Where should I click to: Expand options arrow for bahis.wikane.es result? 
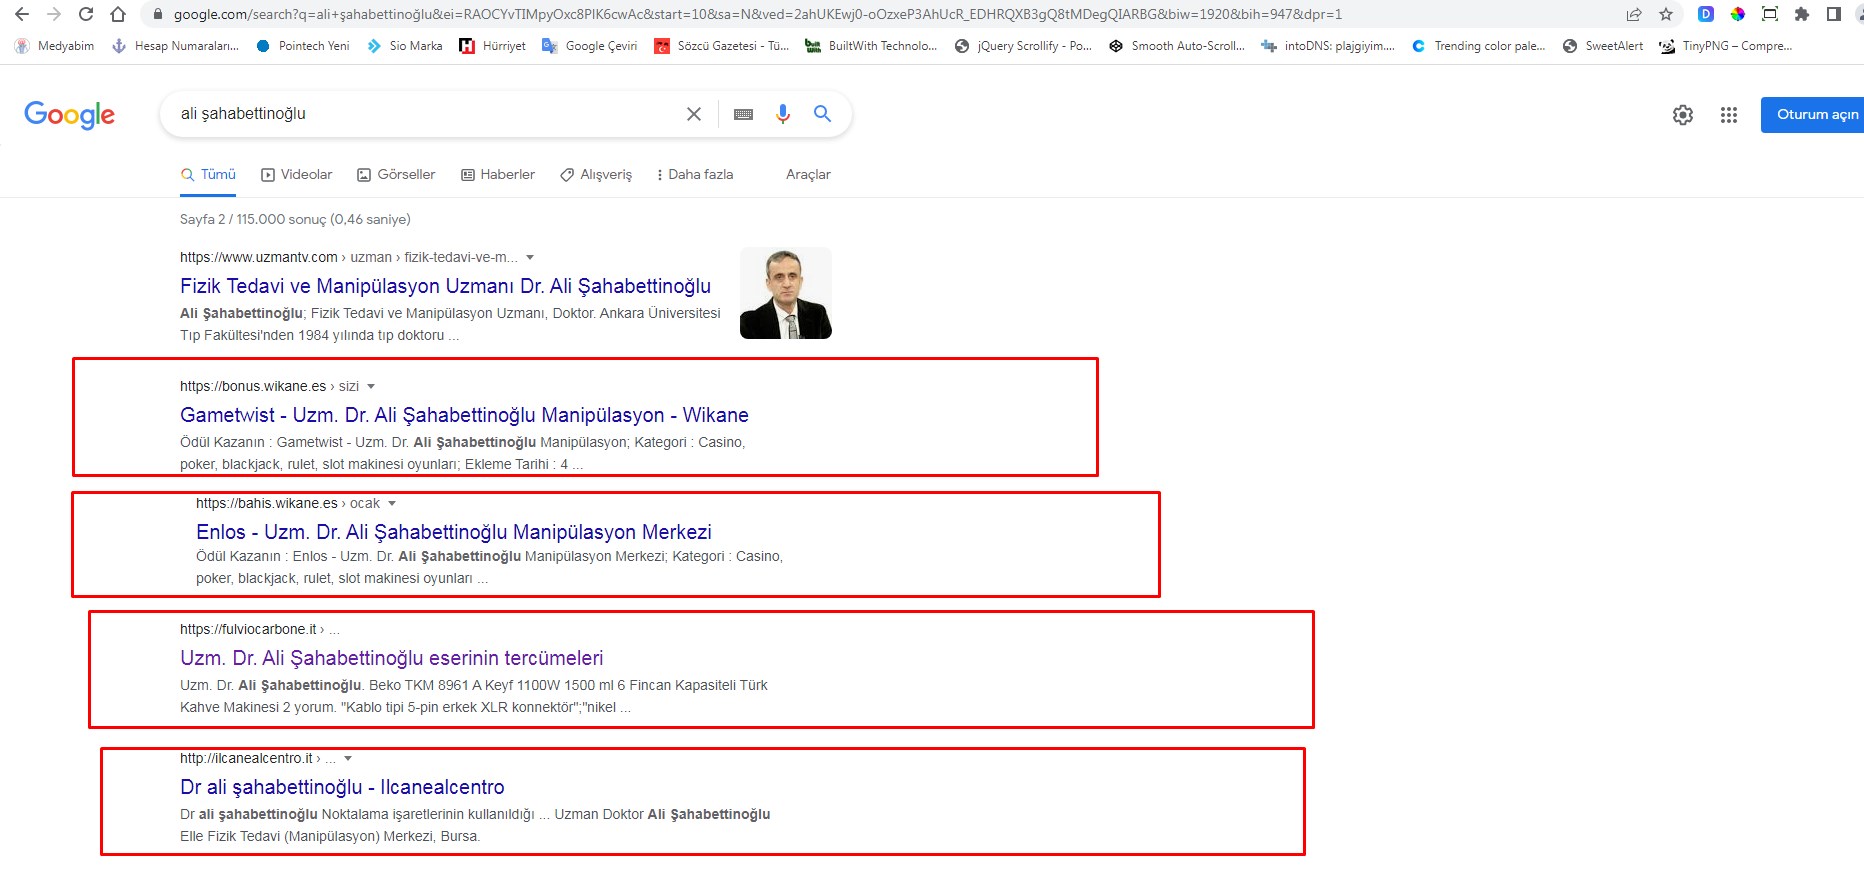392,504
